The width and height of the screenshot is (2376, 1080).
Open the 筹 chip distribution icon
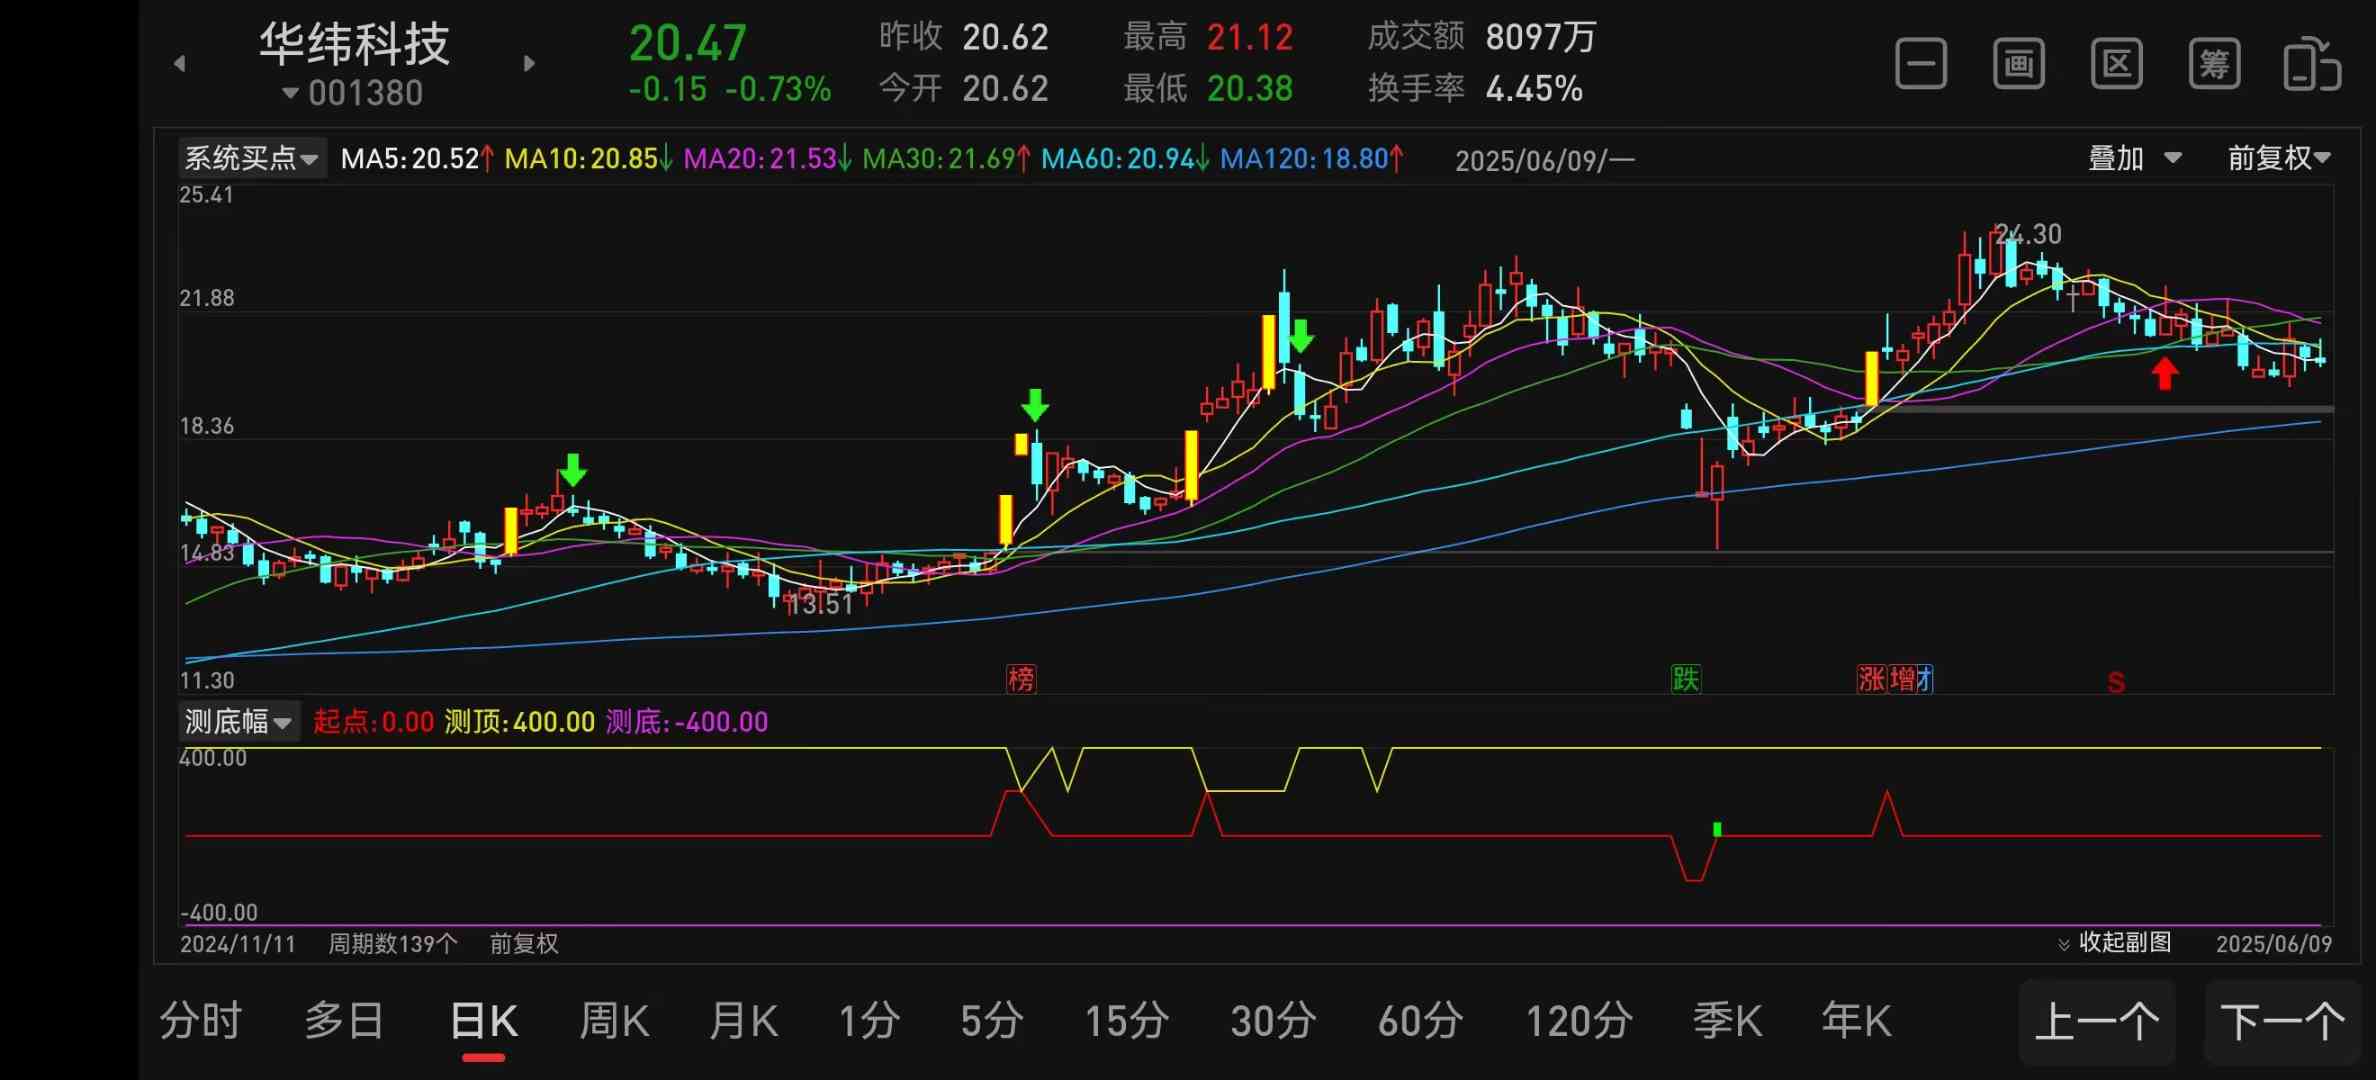point(2215,65)
